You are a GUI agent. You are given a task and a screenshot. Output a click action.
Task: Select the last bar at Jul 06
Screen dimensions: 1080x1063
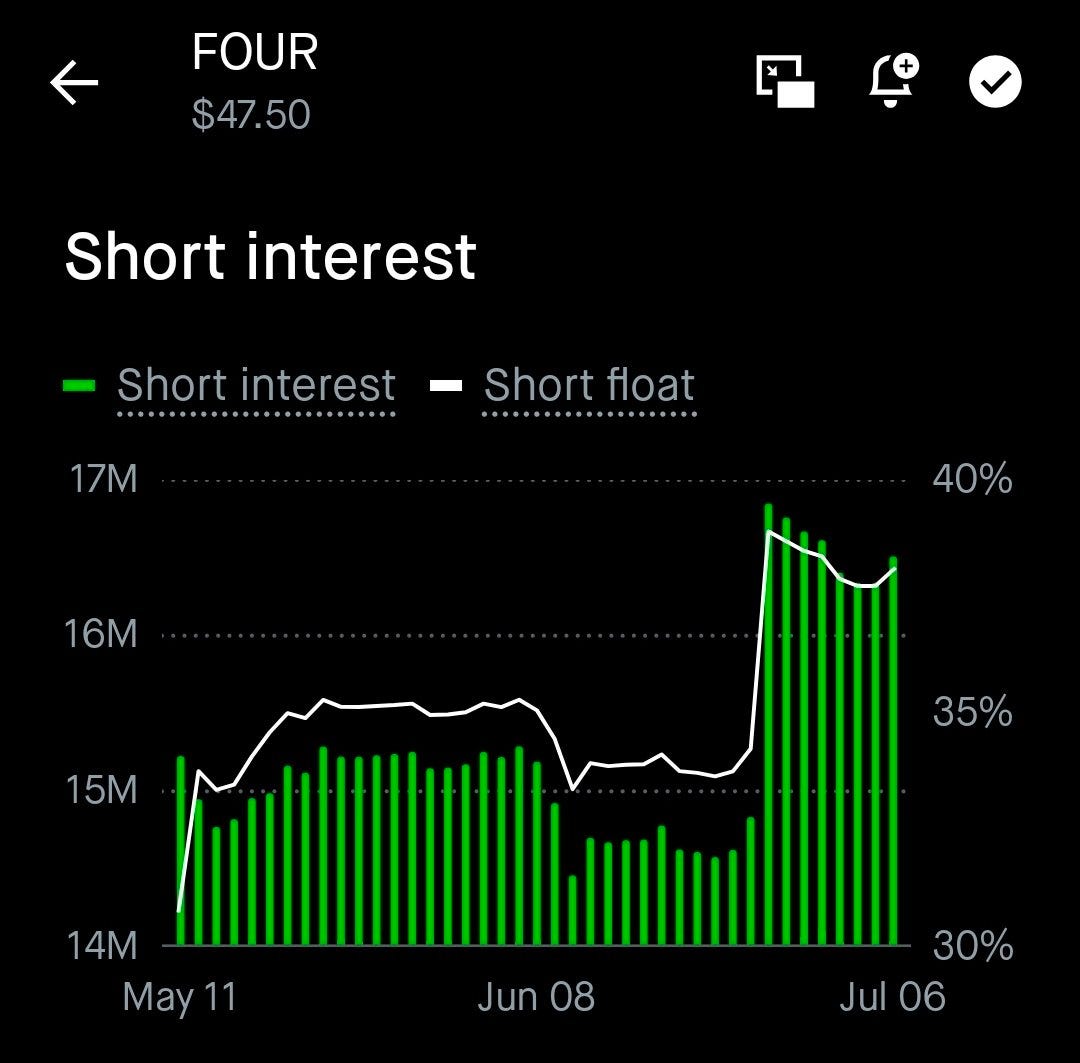pos(893,751)
